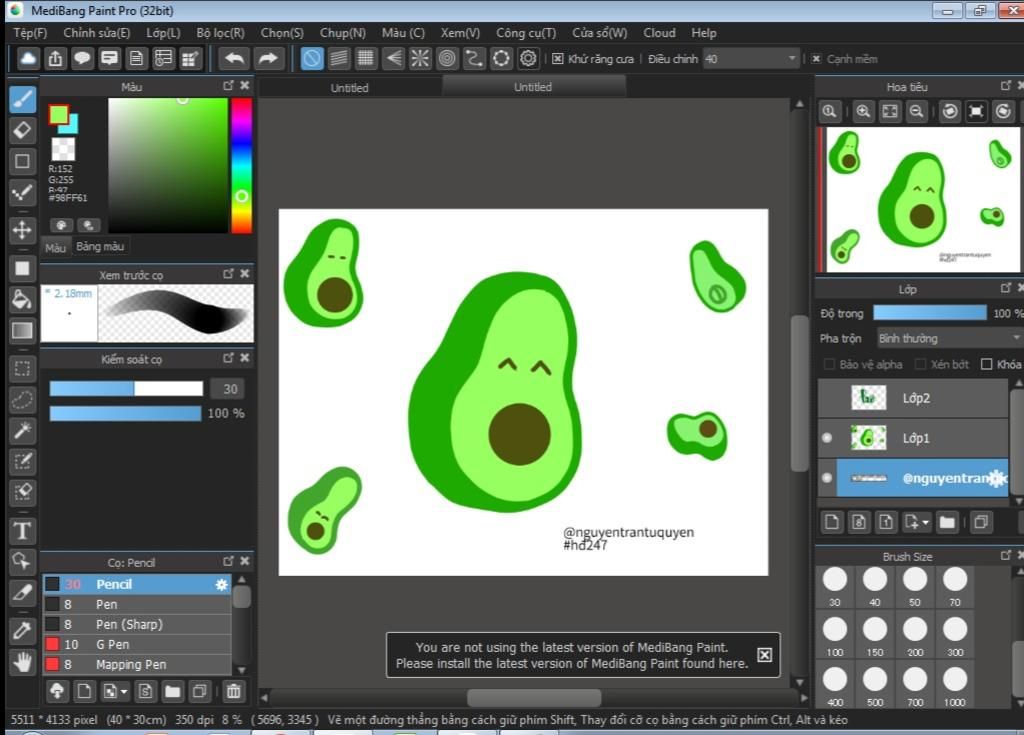Select the Lasso selection tool
Viewport: 1024px width, 735px height.
[22, 399]
